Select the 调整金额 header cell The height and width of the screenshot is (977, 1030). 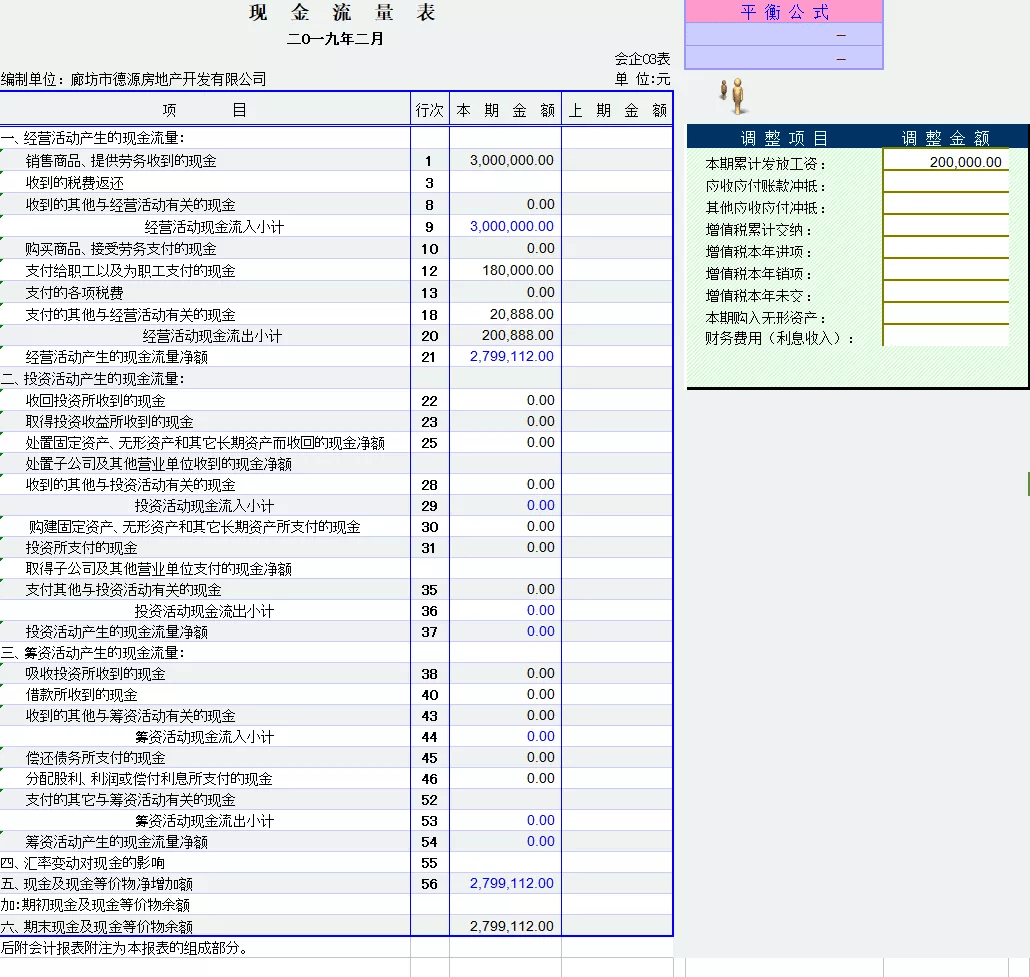(945, 138)
